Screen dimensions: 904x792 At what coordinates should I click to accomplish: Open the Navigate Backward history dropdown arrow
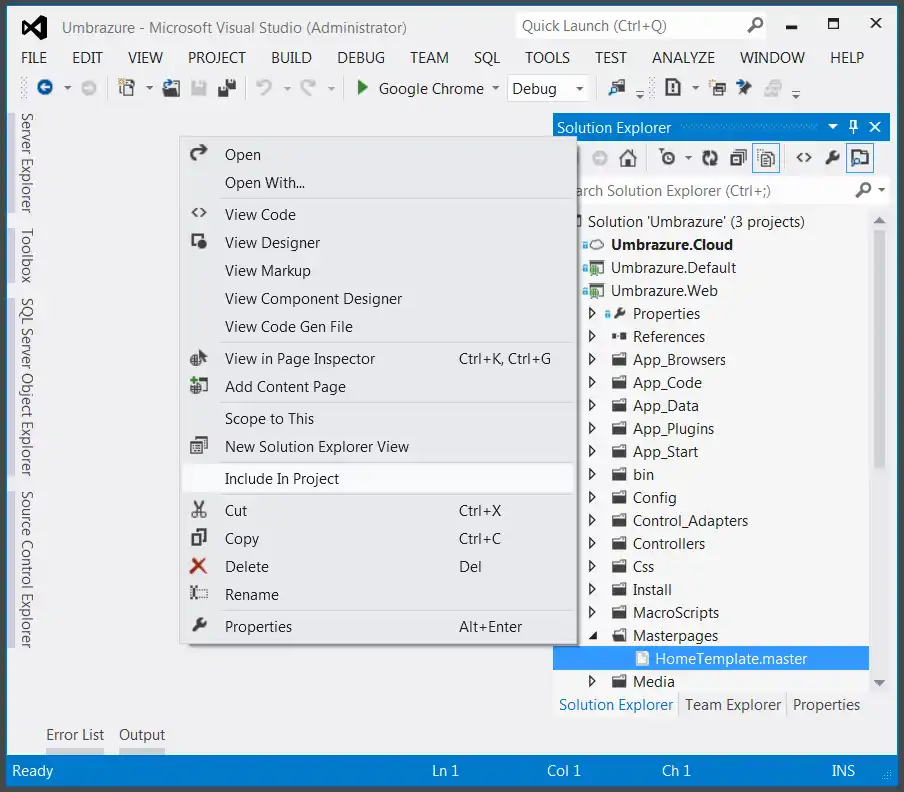point(67,88)
